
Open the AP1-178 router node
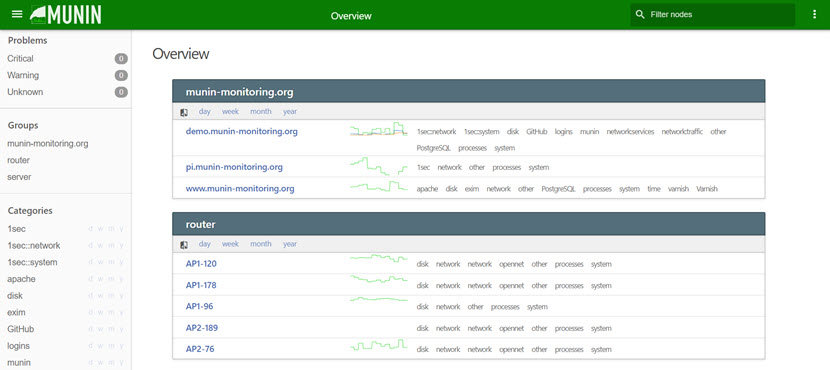[201, 285]
